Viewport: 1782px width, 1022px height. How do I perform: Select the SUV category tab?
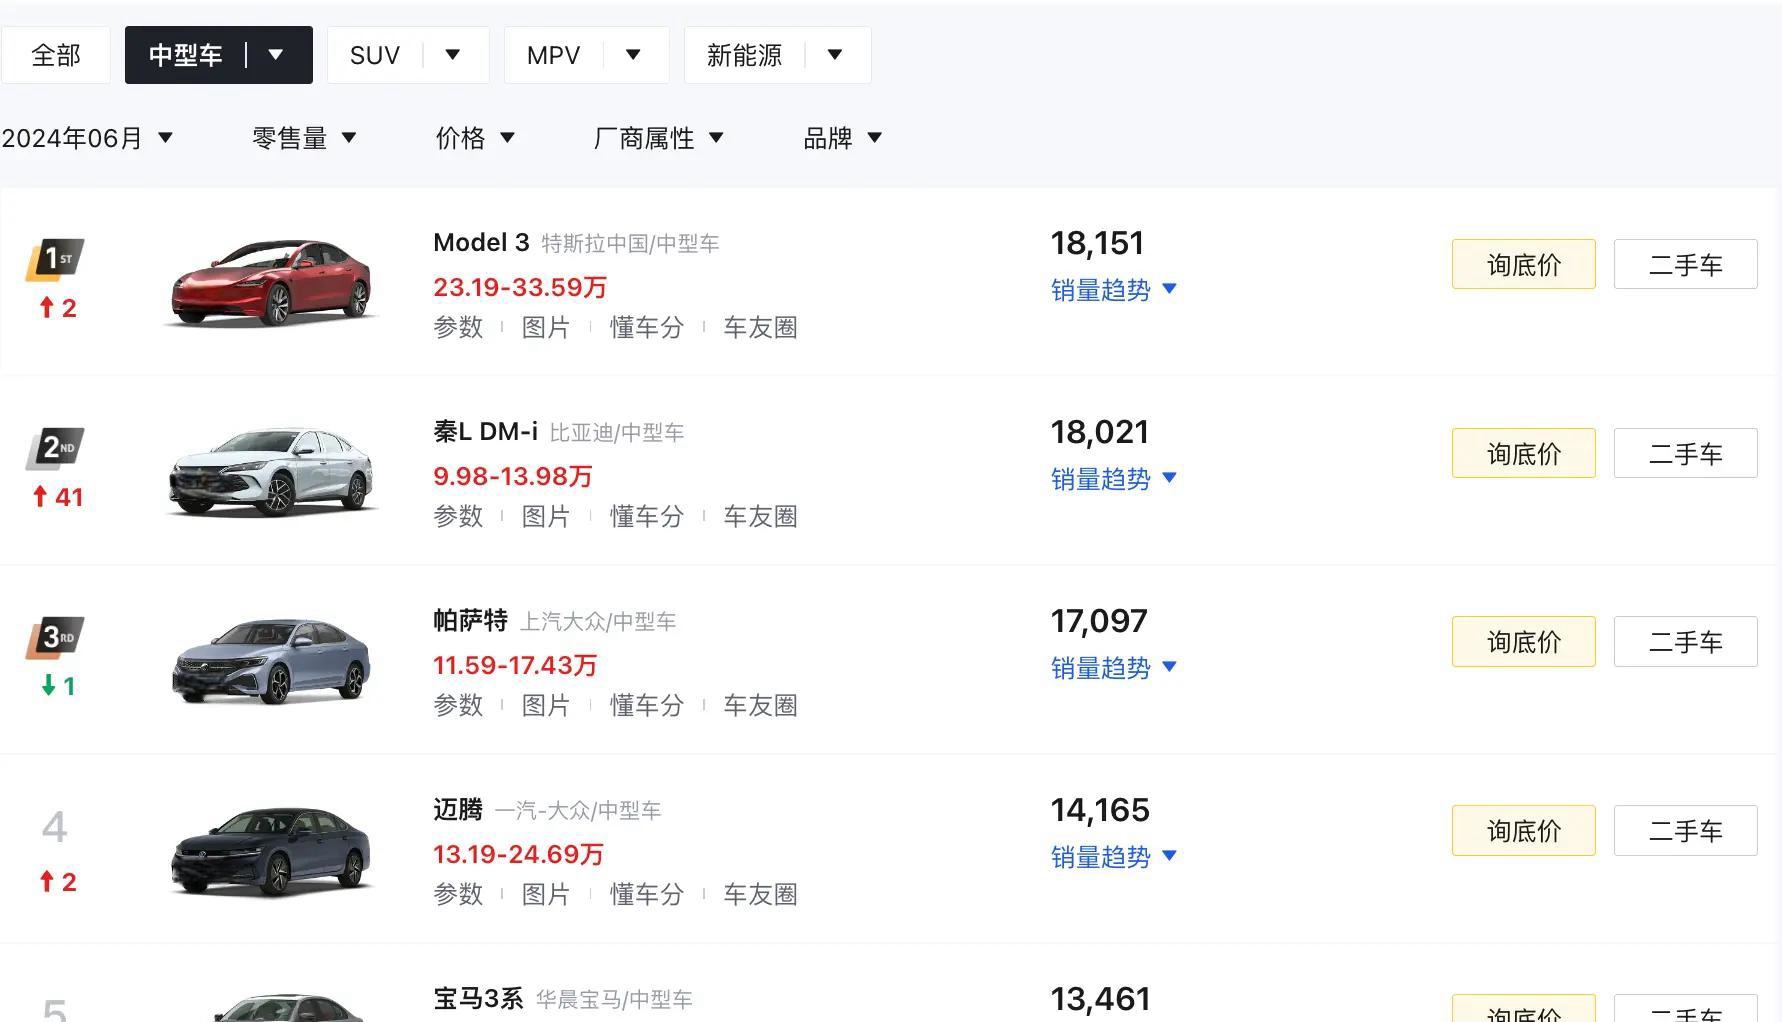(375, 55)
